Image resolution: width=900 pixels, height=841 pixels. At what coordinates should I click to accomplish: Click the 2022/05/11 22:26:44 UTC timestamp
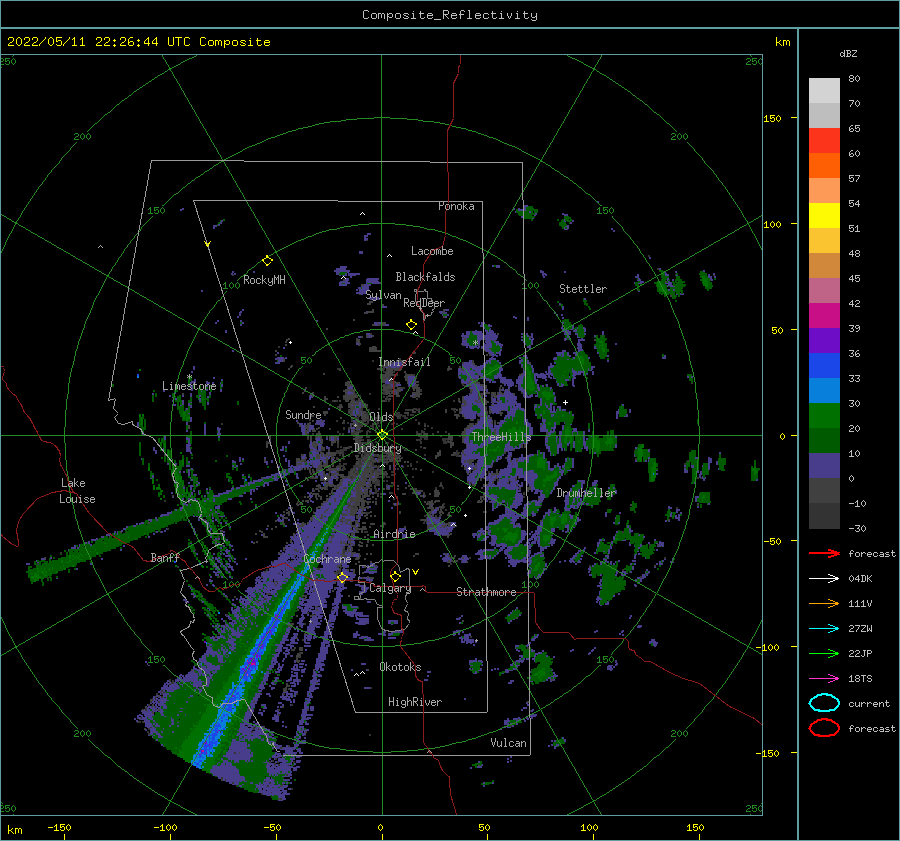pos(87,42)
